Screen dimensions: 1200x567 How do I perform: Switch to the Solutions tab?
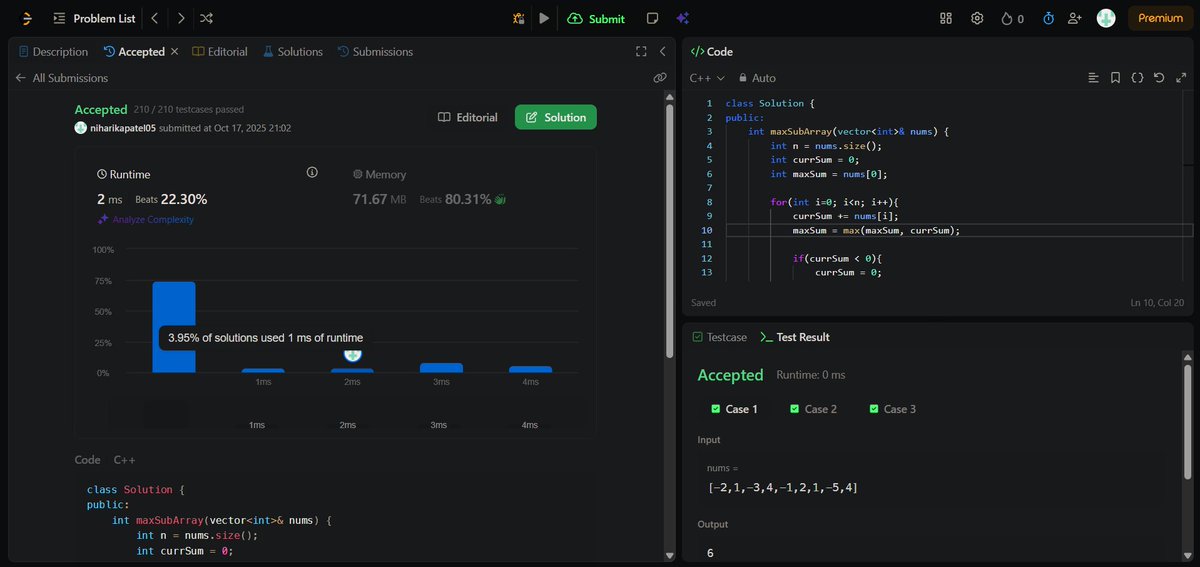(x=293, y=51)
